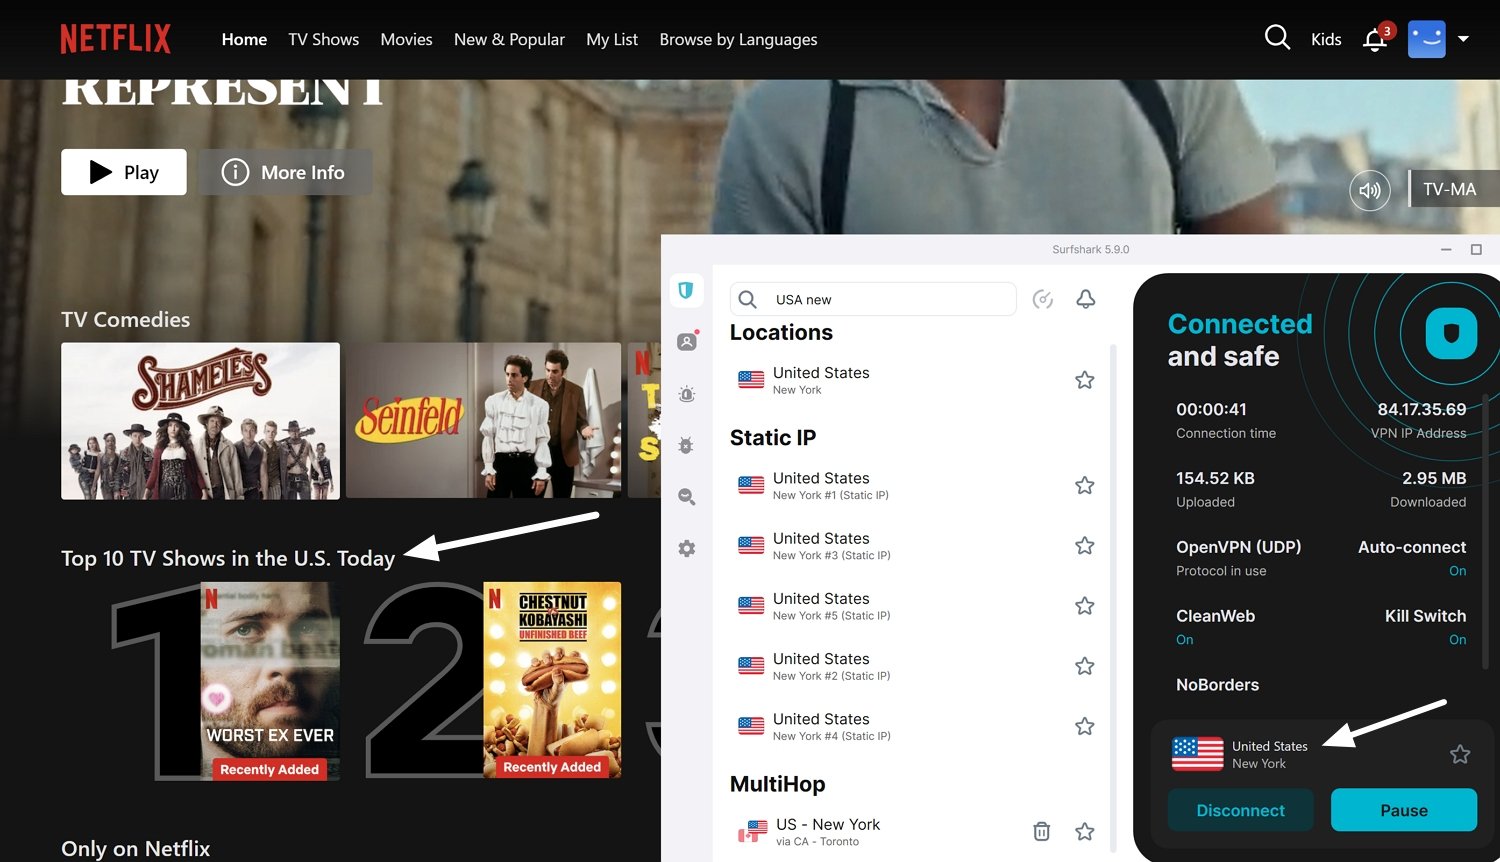Switch to Kids profile link
This screenshot has height=862, width=1500.
coord(1326,39)
